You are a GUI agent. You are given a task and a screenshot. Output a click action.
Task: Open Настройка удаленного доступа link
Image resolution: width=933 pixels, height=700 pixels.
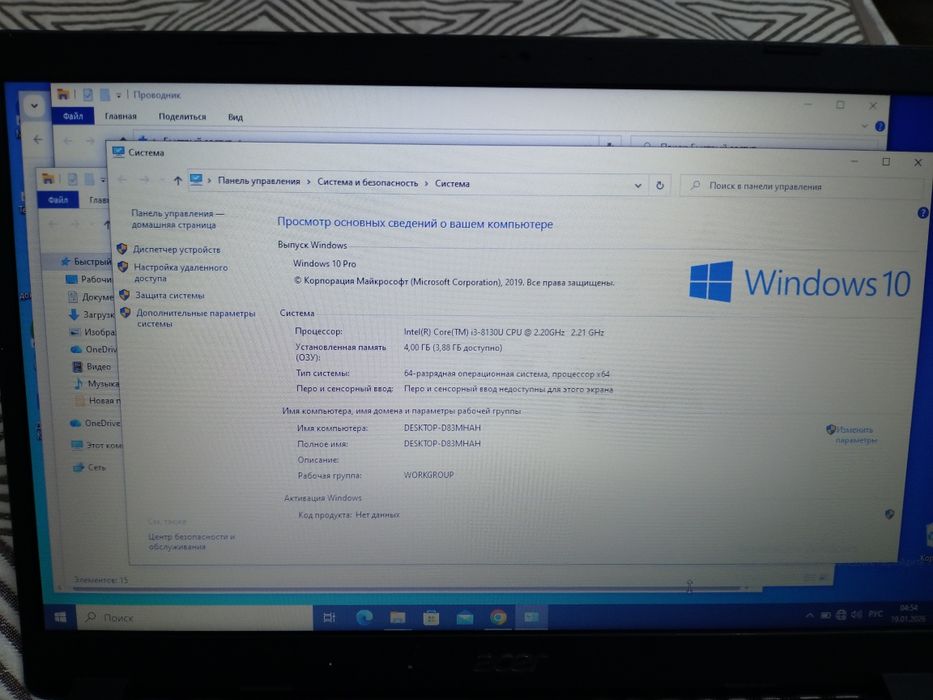pos(180,273)
